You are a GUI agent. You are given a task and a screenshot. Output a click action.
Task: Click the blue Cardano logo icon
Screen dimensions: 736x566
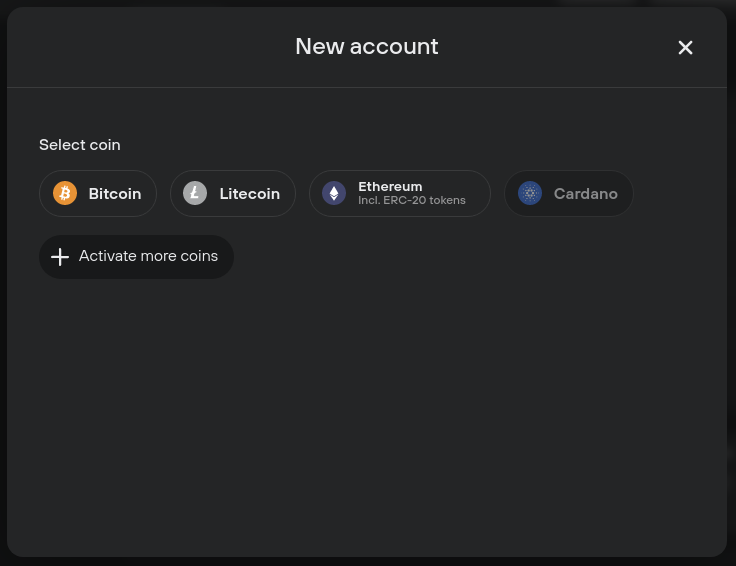click(x=529, y=193)
